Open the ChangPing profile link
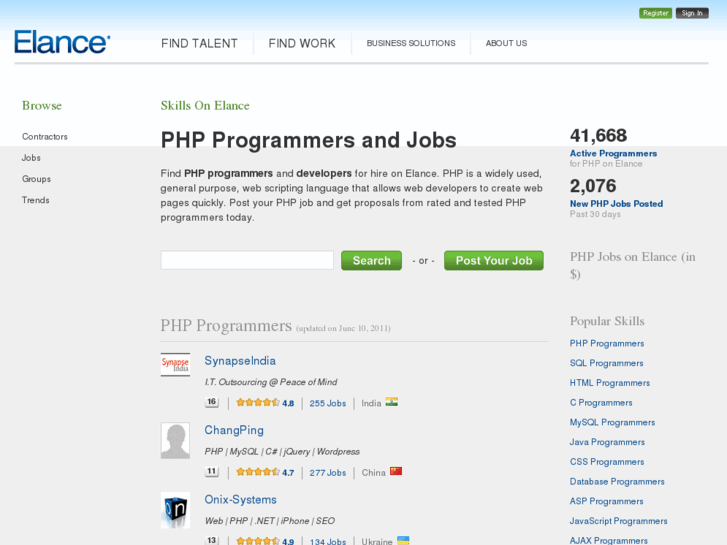The height and width of the screenshot is (545, 727). (x=234, y=430)
